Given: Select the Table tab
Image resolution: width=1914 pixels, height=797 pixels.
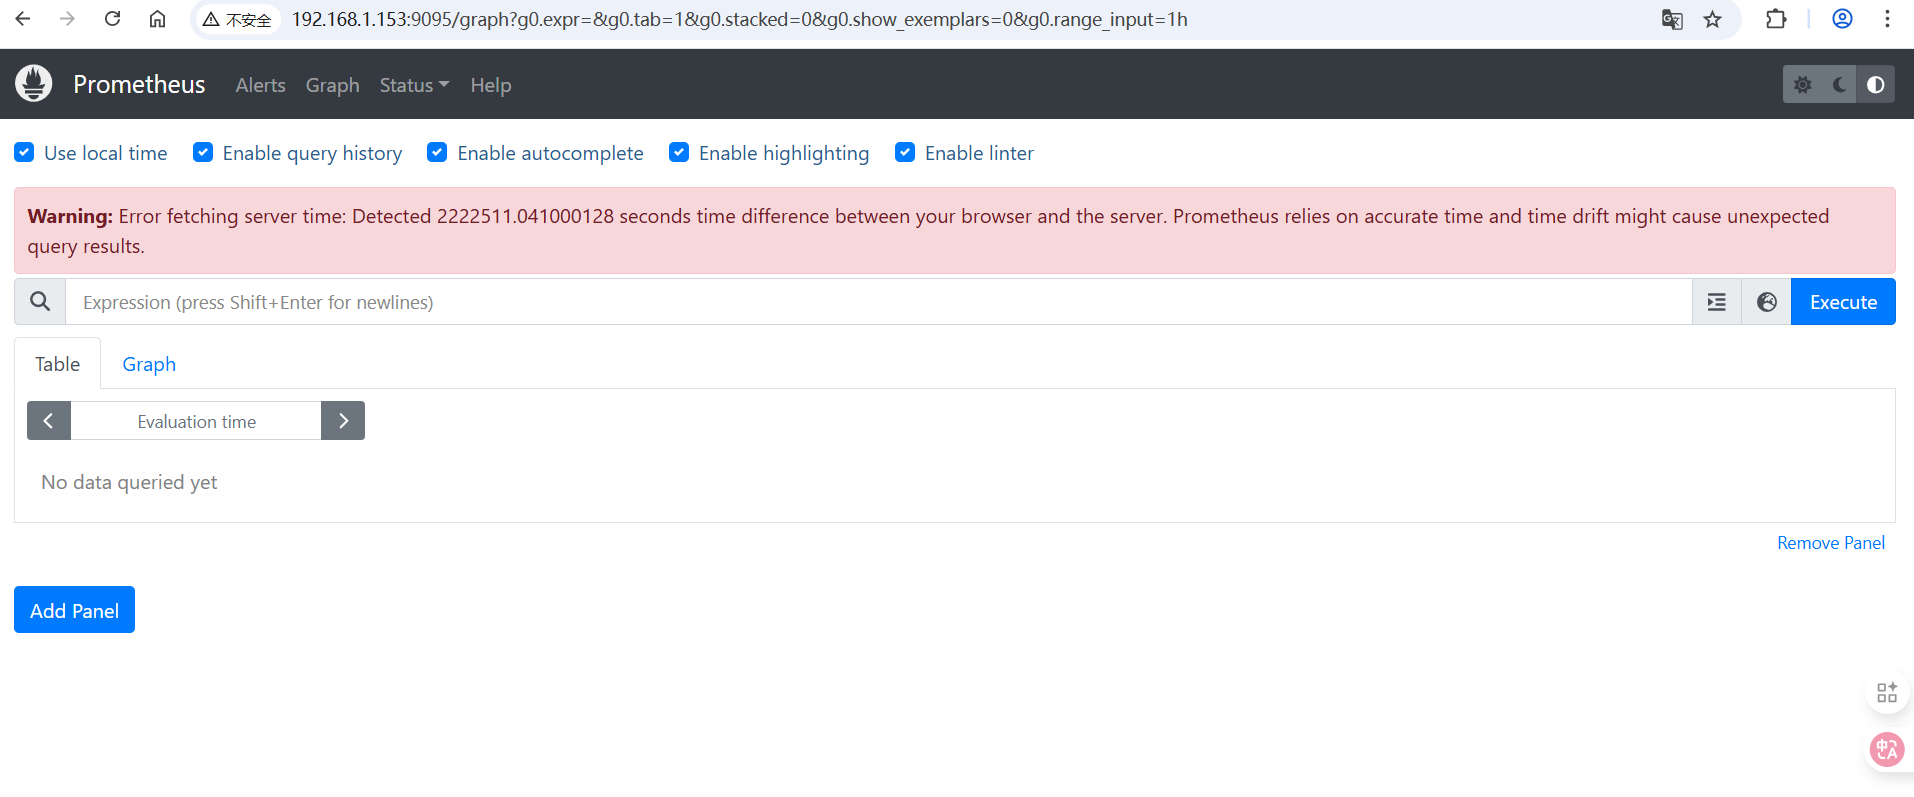Looking at the screenshot, I should pyautogui.click(x=57, y=364).
